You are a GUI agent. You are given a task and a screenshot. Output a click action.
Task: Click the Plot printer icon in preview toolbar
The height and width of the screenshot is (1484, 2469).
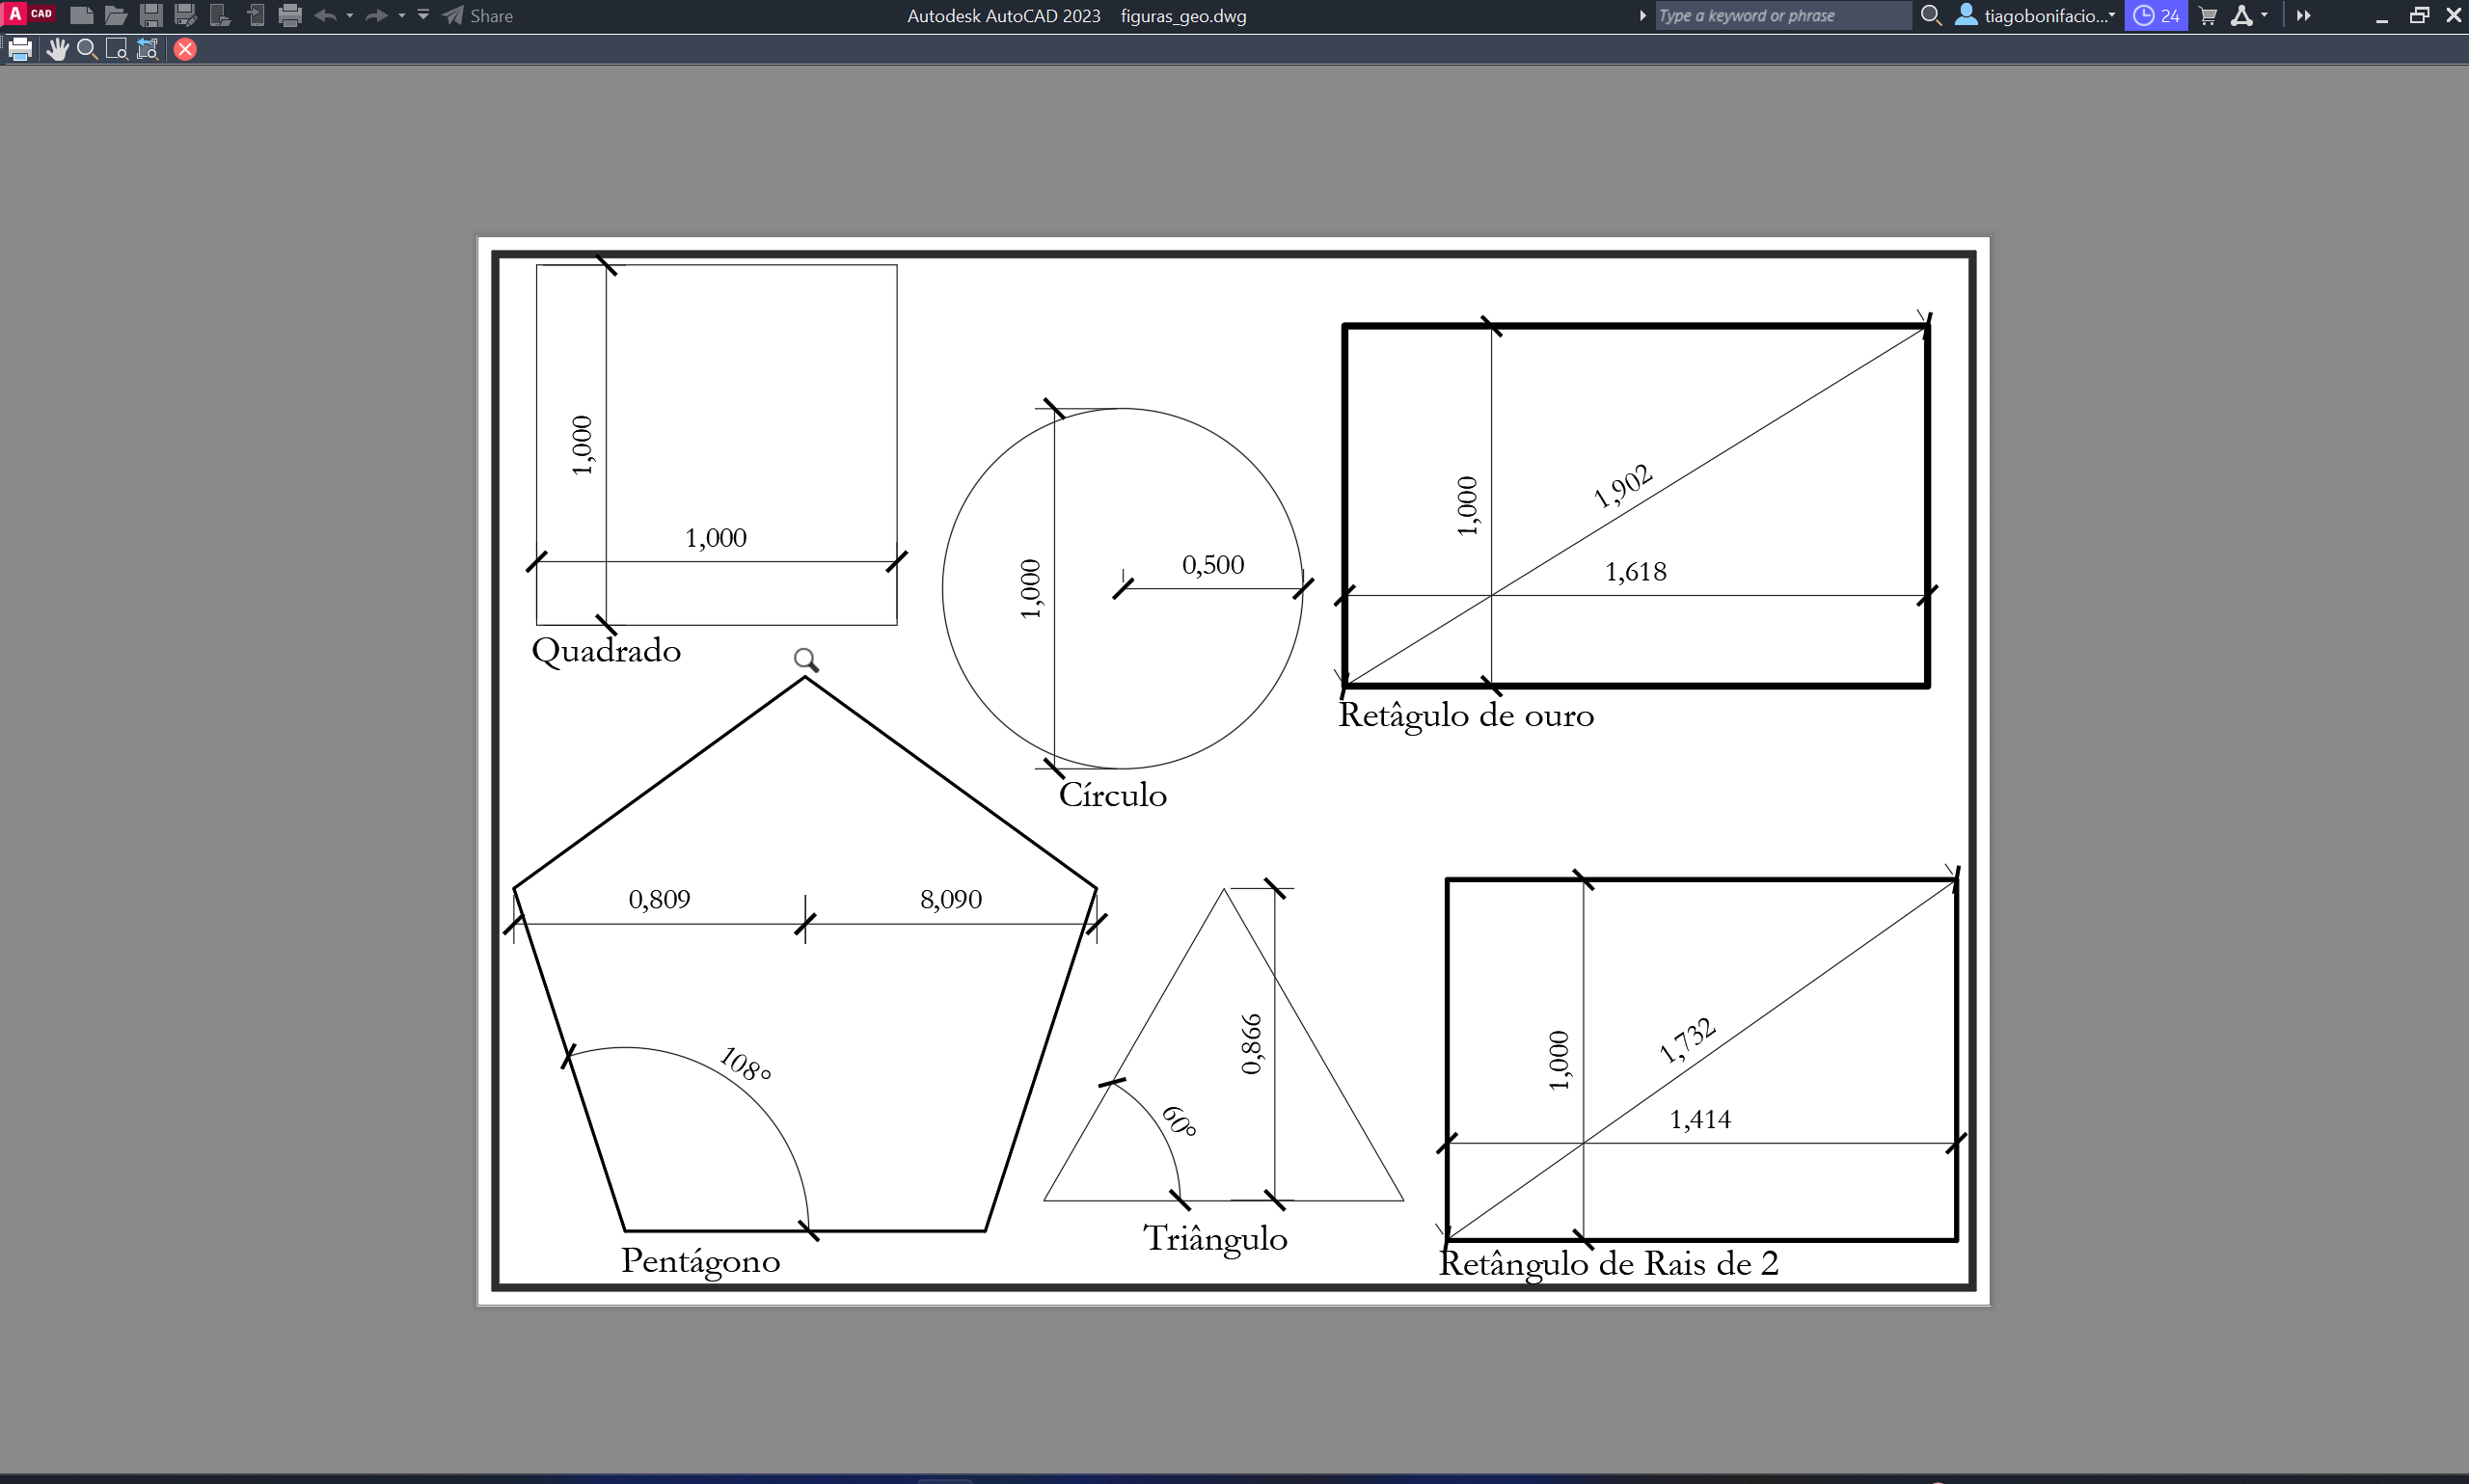pos(19,49)
